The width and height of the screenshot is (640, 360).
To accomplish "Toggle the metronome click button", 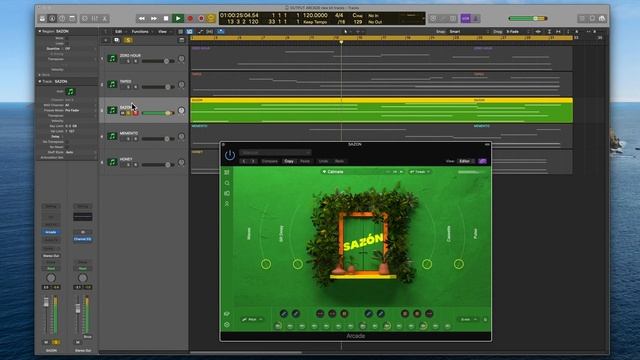I will pos(476,18).
